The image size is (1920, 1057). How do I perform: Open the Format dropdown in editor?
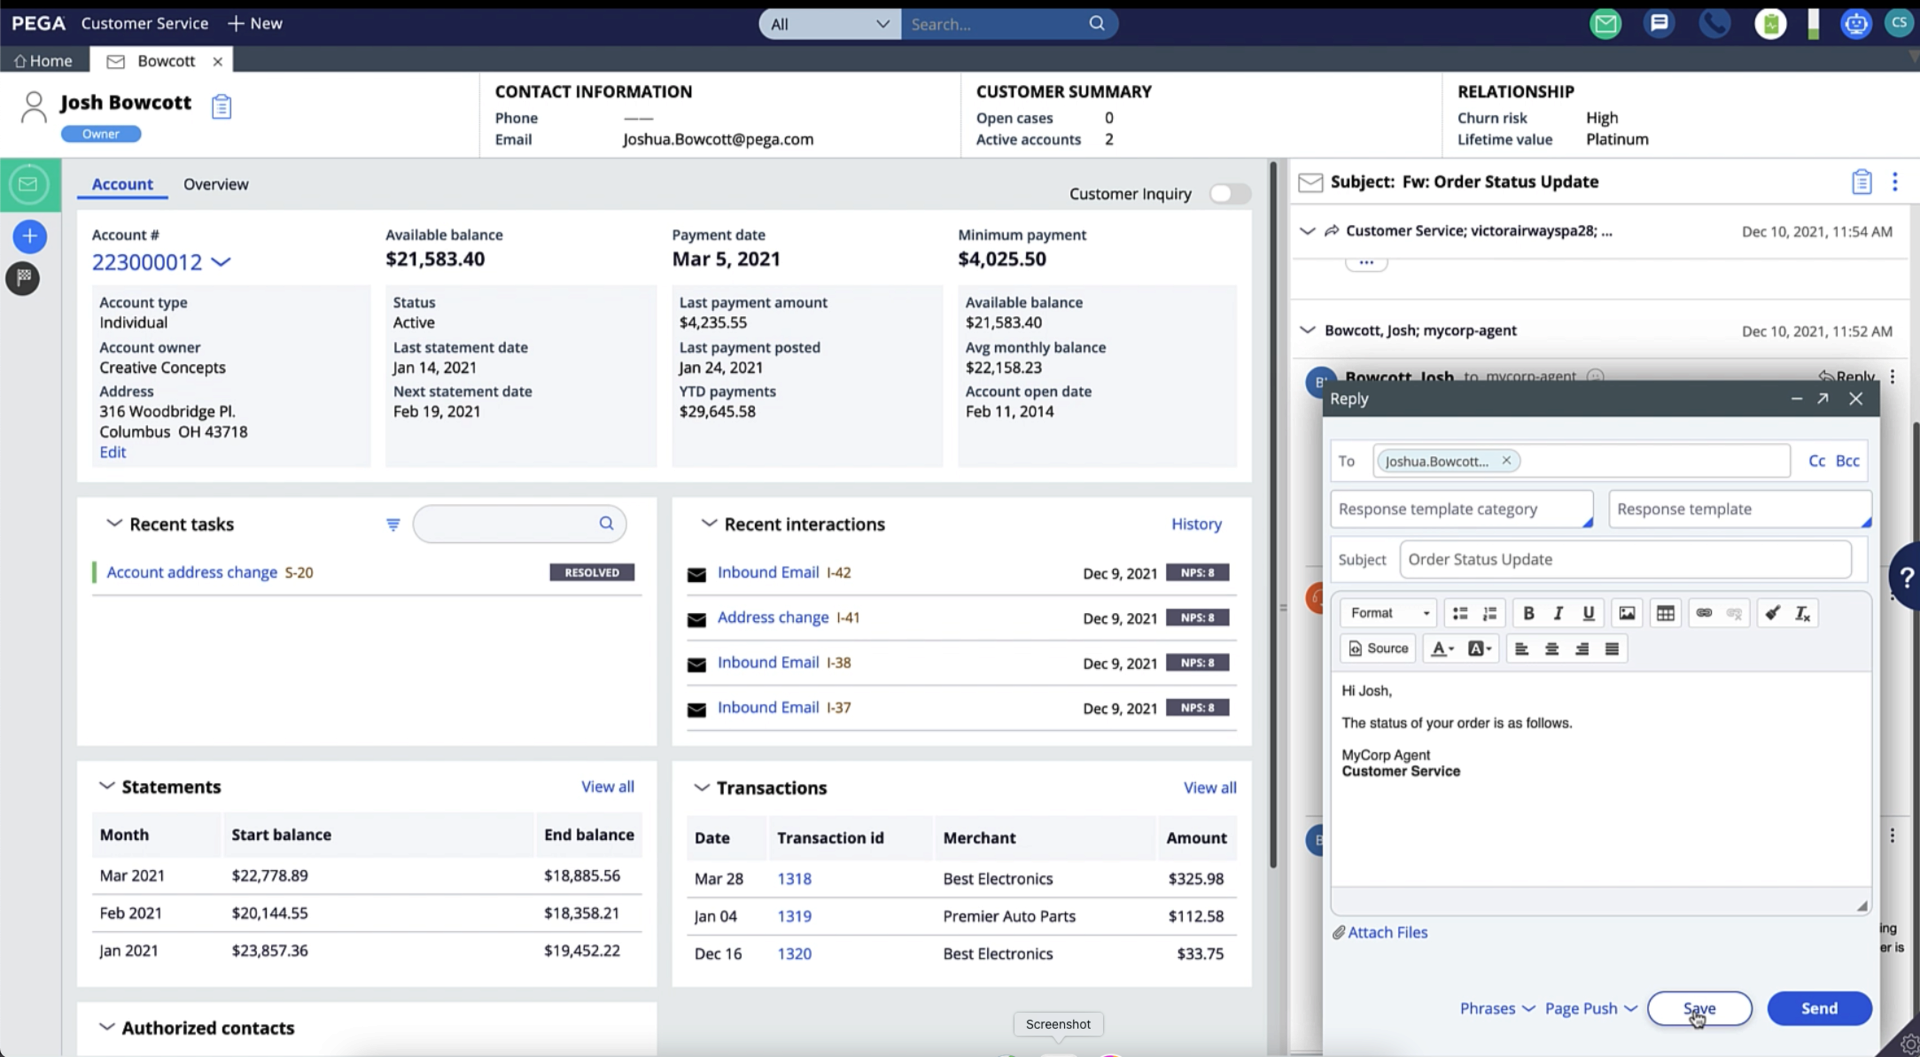tap(1389, 613)
